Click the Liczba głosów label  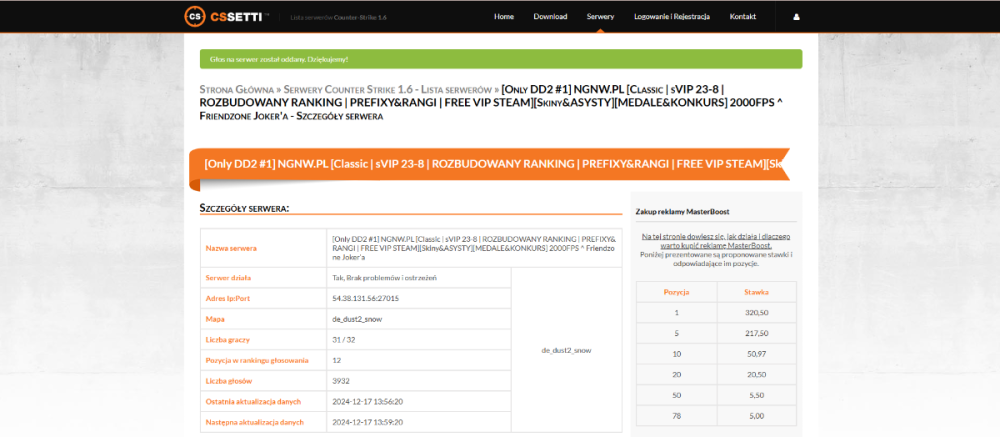(x=229, y=381)
